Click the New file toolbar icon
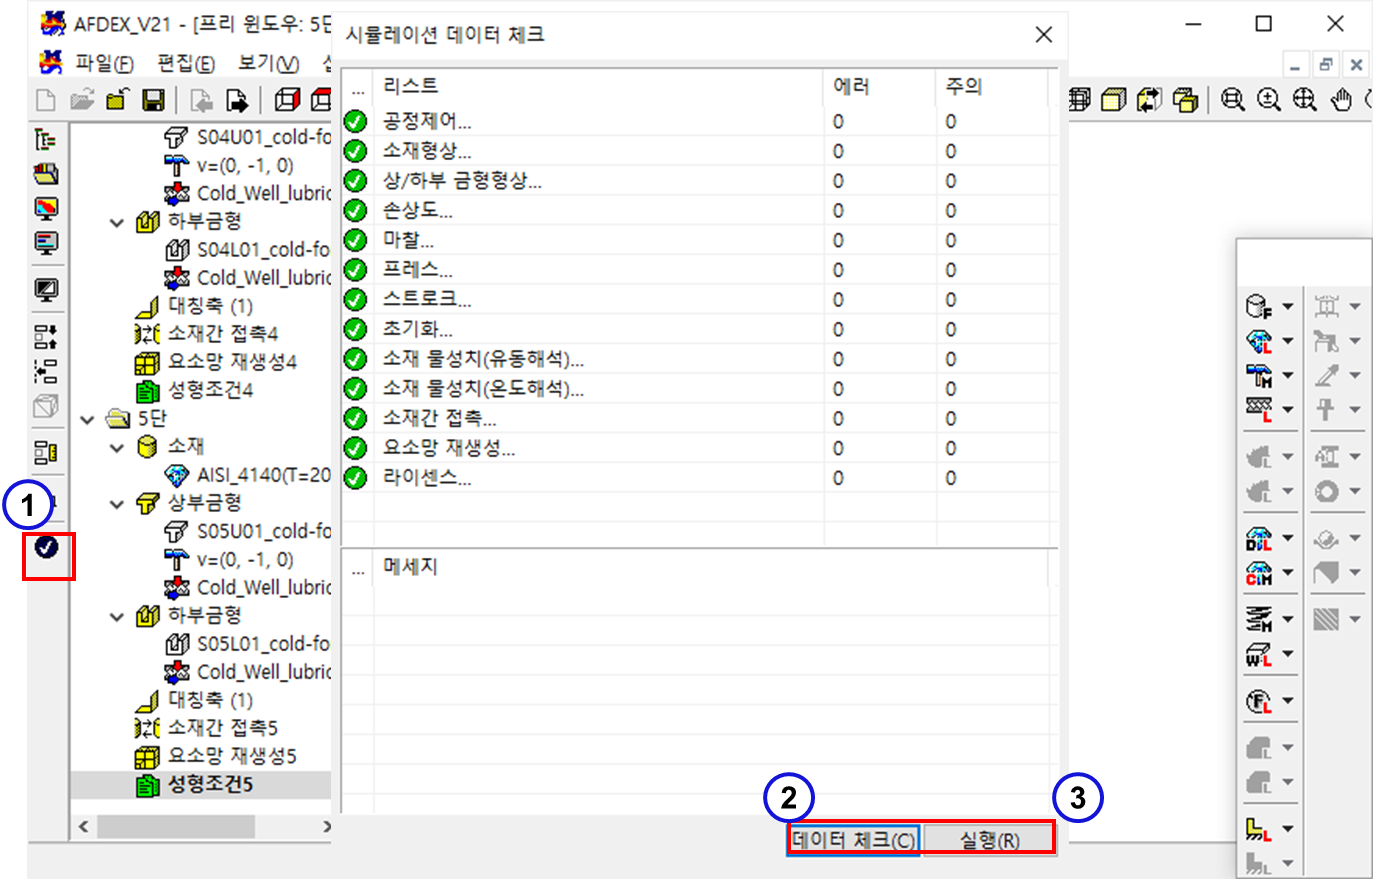This screenshot has height=879, width=1373. coord(46,100)
